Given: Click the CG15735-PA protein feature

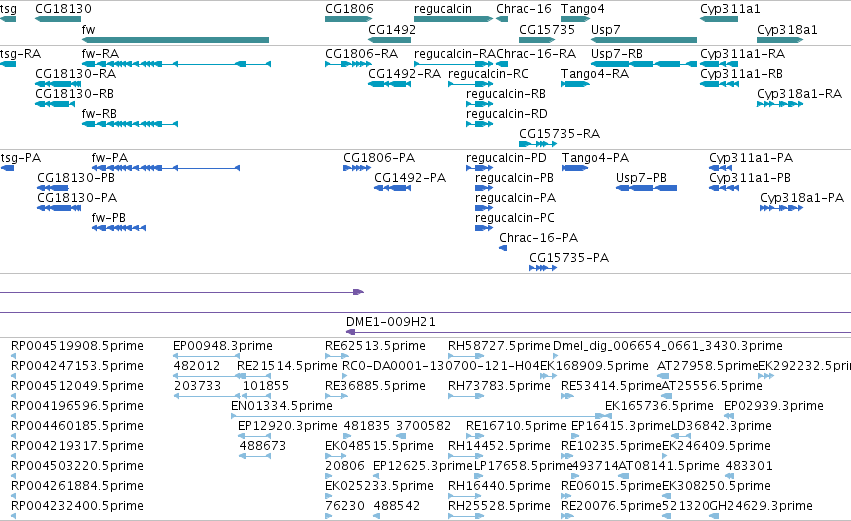Looking at the screenshot, I should click(543, 268).
